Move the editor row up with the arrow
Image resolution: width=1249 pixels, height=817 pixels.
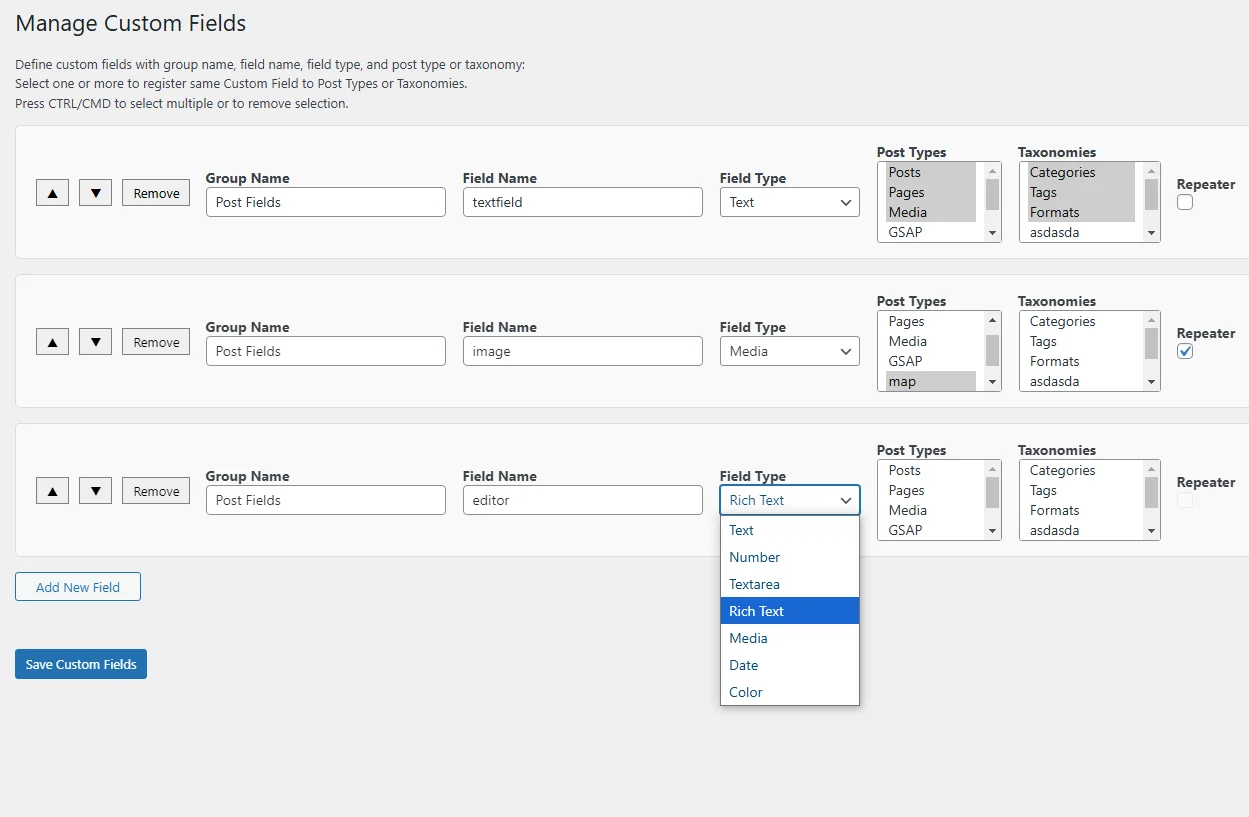[x=52, y=491]
